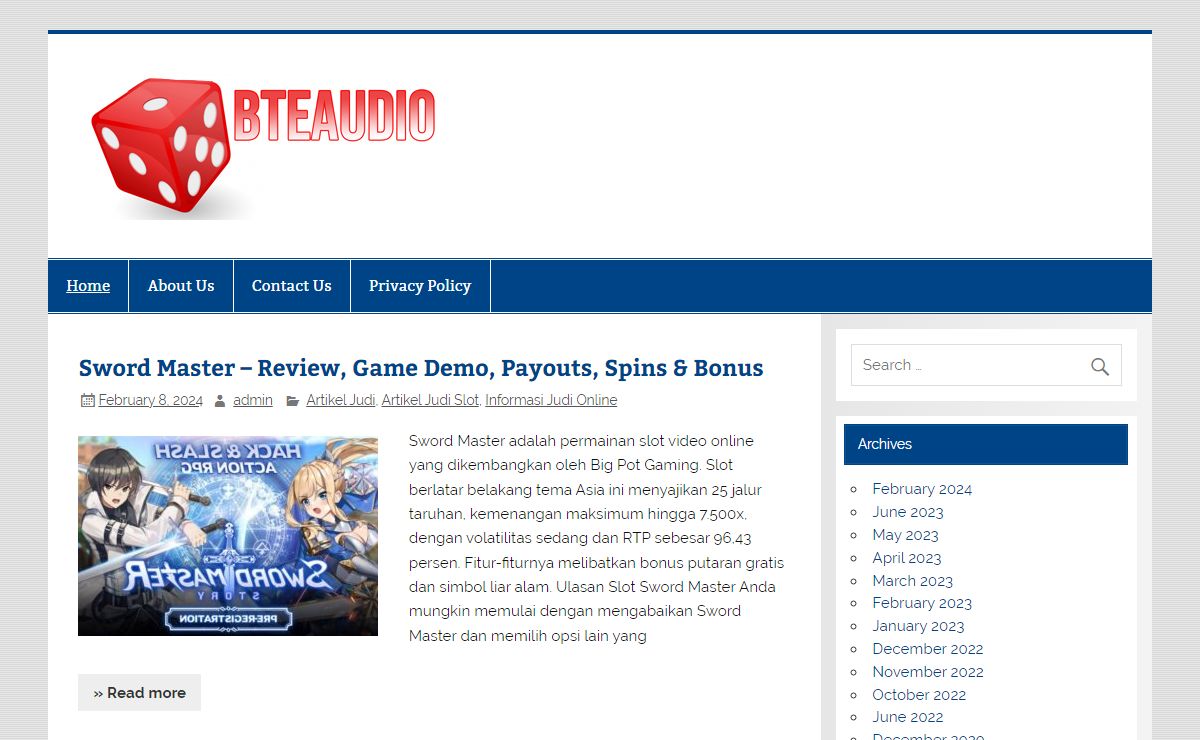Click the February 8, 2024 date link

[150, 400]
